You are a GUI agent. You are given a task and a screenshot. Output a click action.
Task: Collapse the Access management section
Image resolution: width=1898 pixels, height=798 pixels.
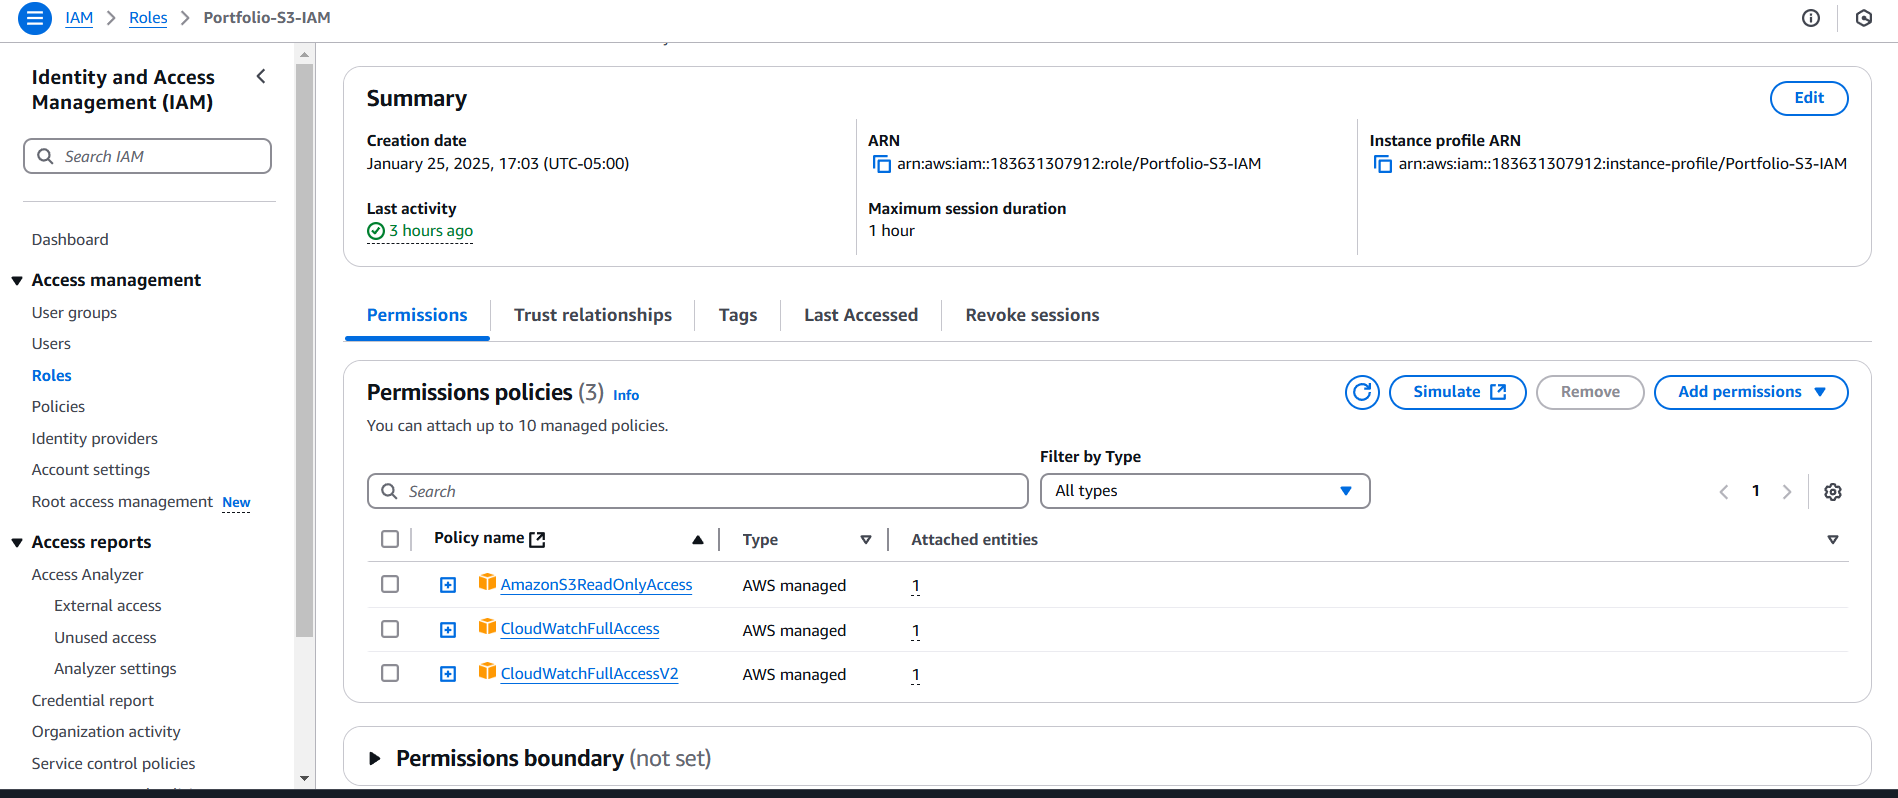coord(17,281)
